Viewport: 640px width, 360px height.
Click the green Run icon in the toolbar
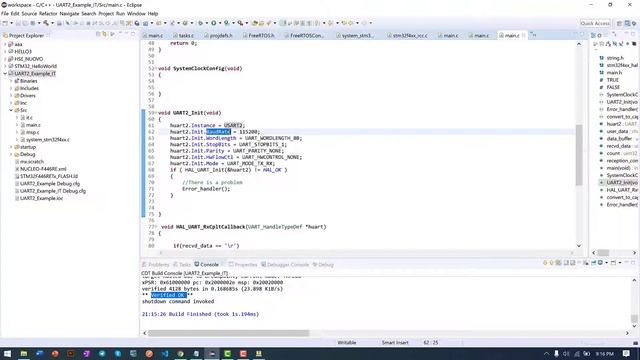coord(213,23)
